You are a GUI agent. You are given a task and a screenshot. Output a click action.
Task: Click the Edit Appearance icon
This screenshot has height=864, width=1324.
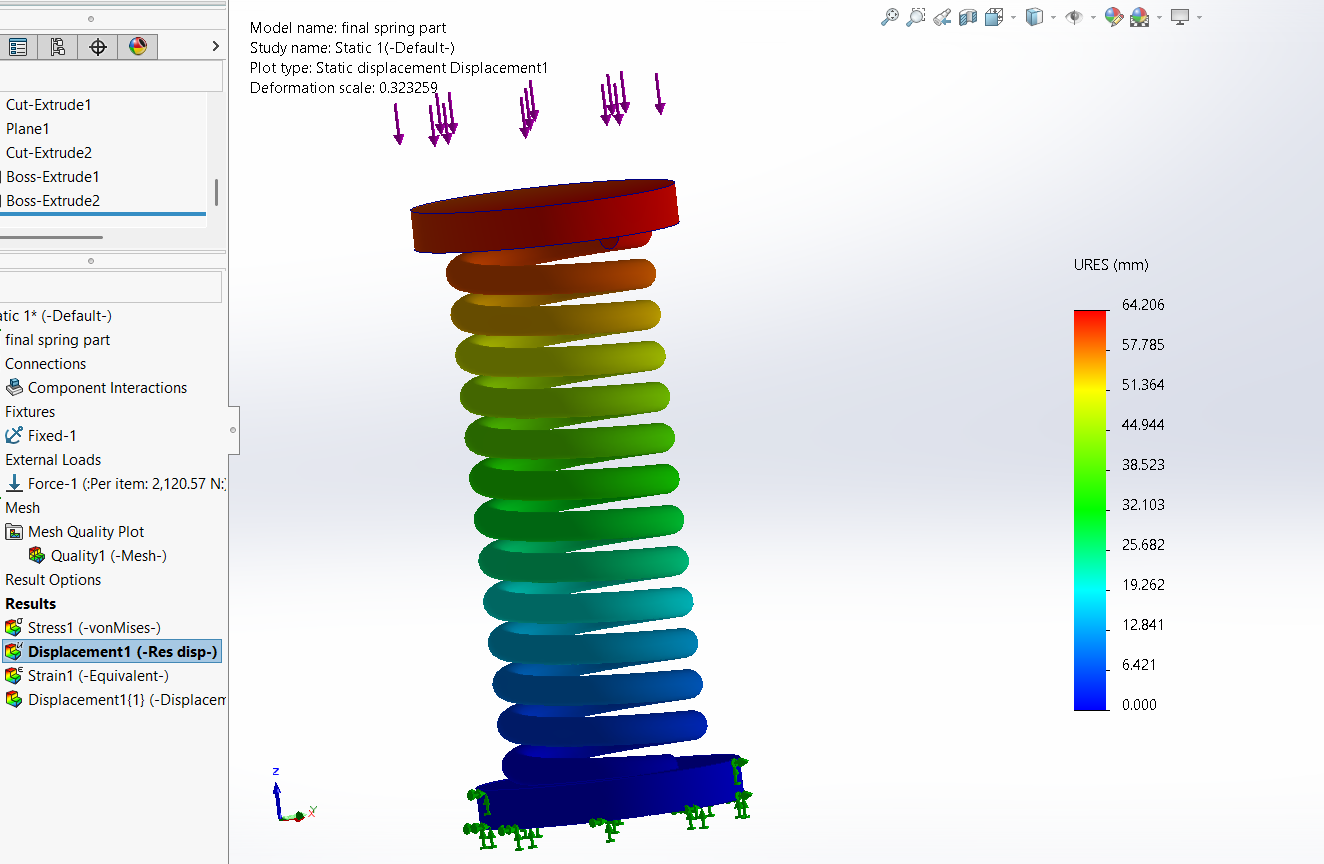[x=1114, y=17]
